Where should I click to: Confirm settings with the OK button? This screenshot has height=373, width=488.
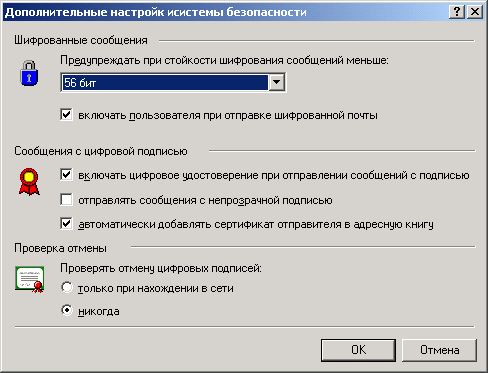[358, 350]
